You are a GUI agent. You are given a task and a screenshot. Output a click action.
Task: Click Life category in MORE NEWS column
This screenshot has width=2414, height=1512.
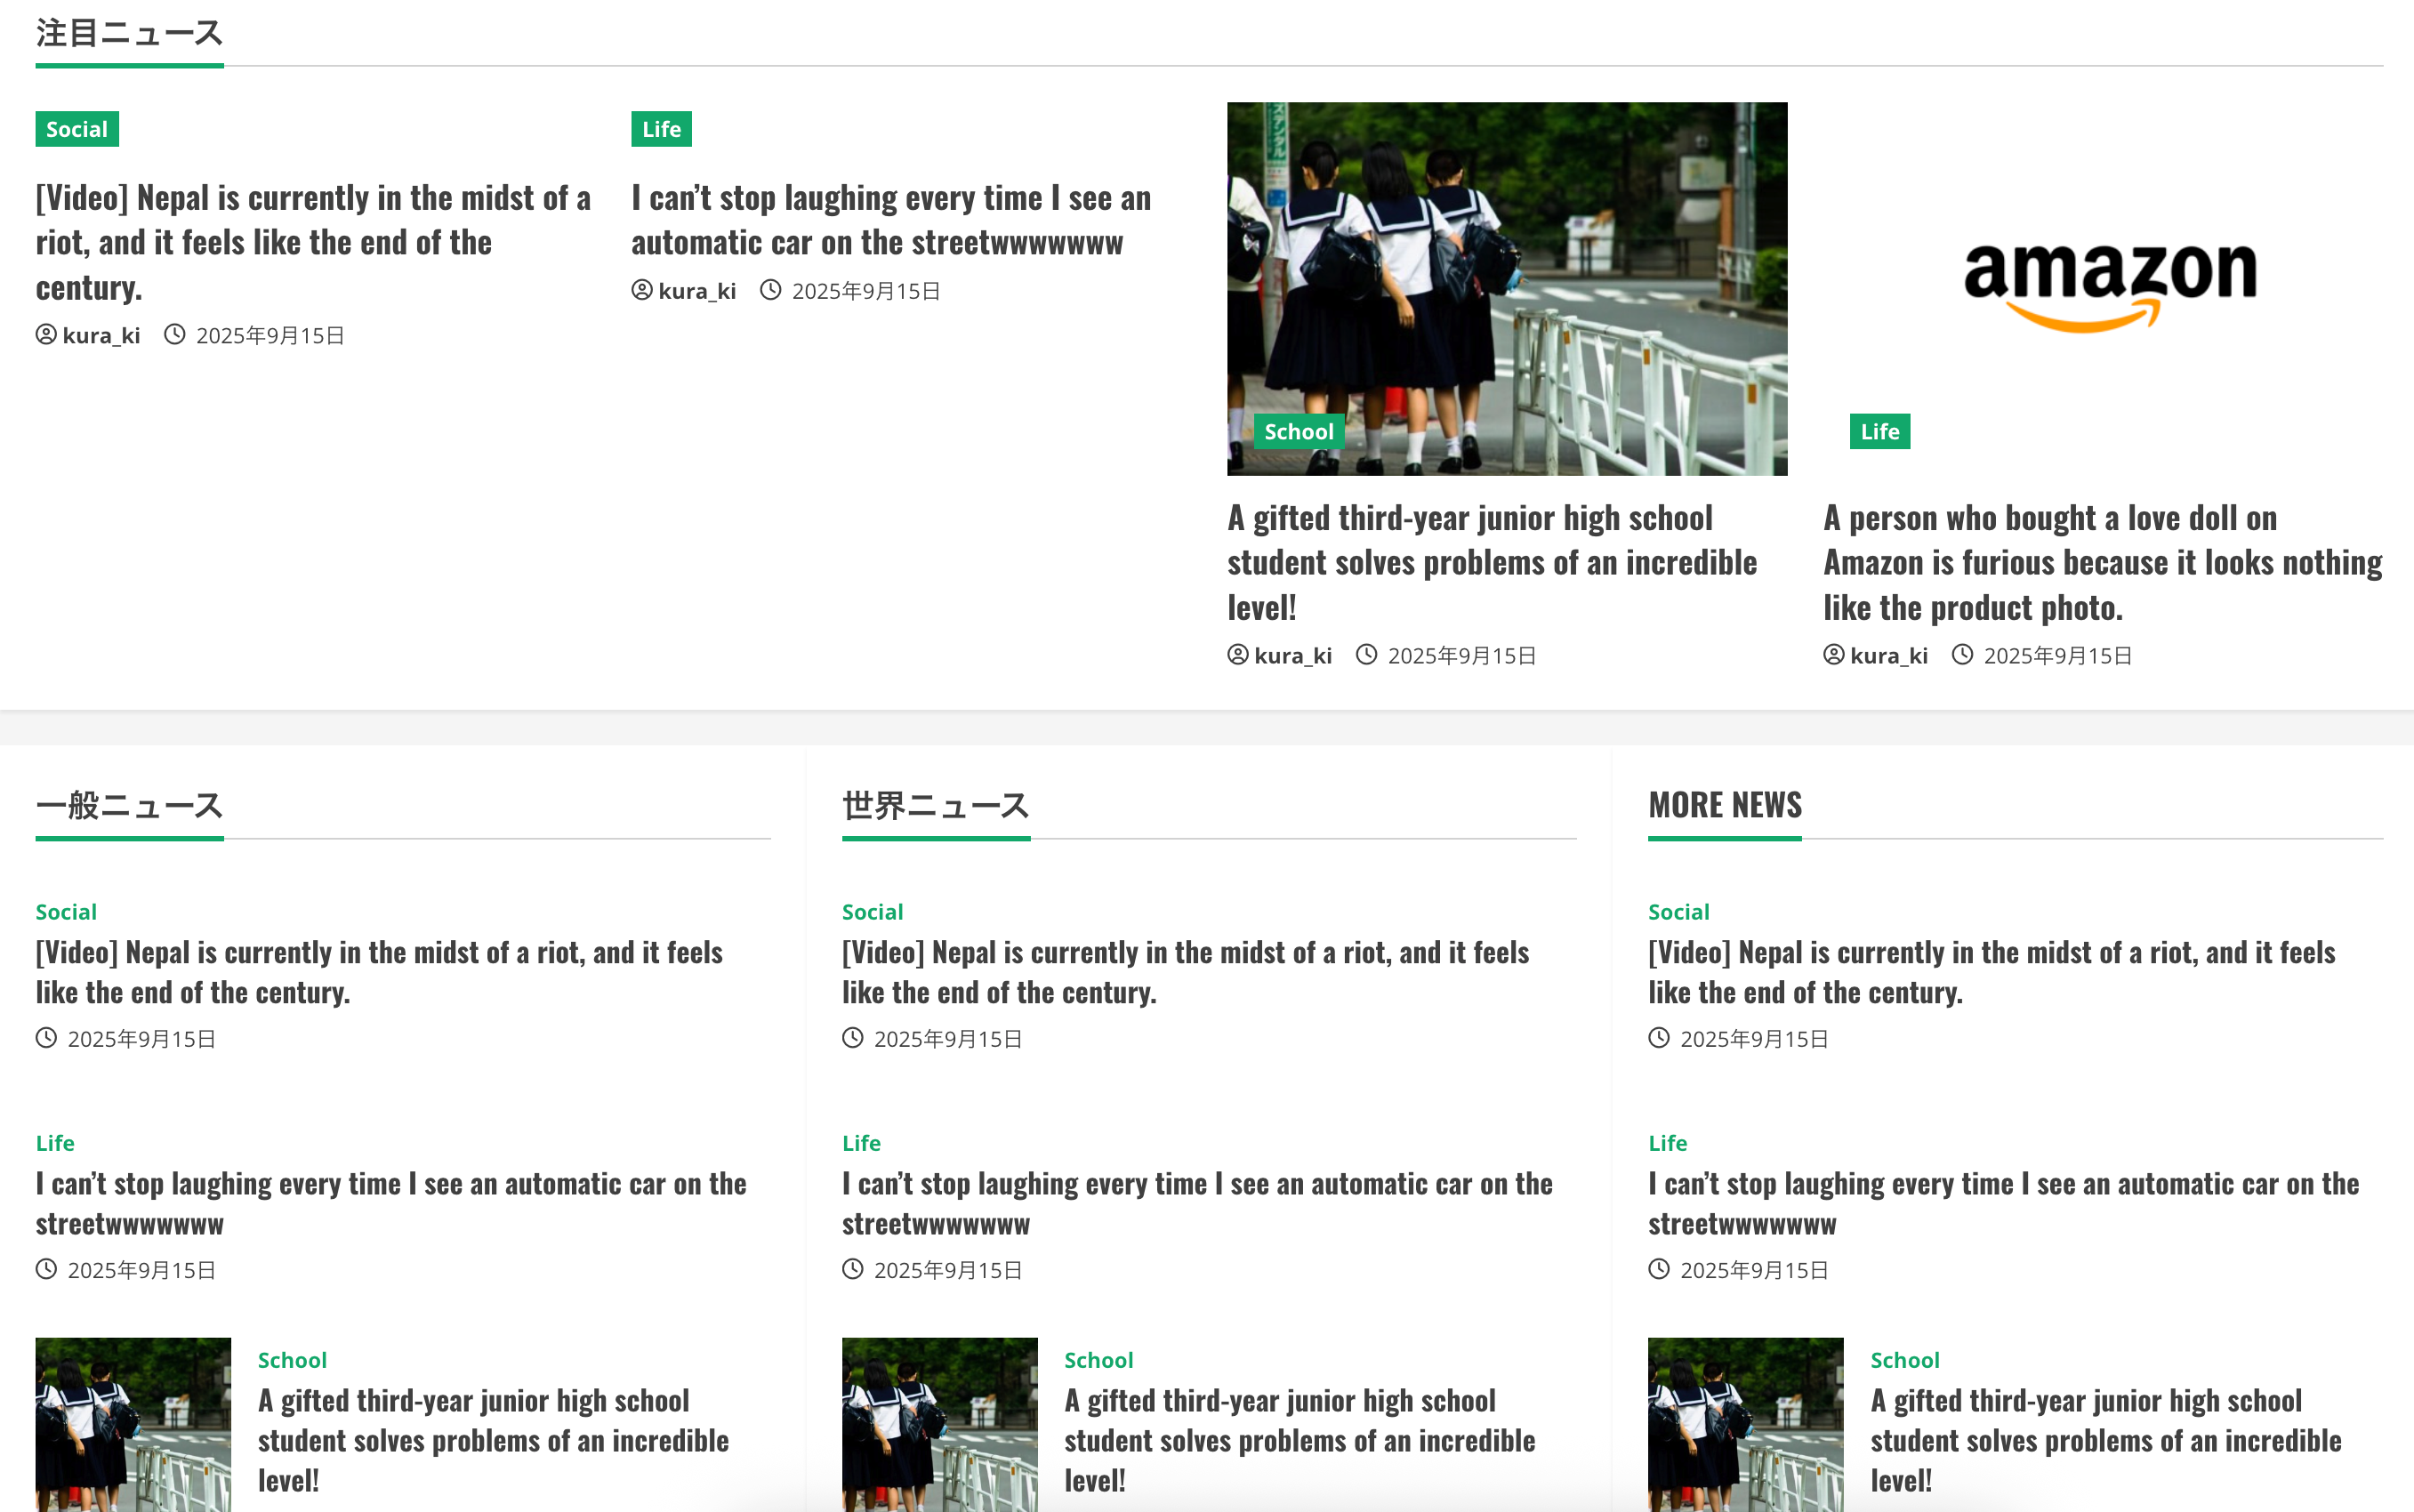pyautogui.click(x=1667, y=1143)
